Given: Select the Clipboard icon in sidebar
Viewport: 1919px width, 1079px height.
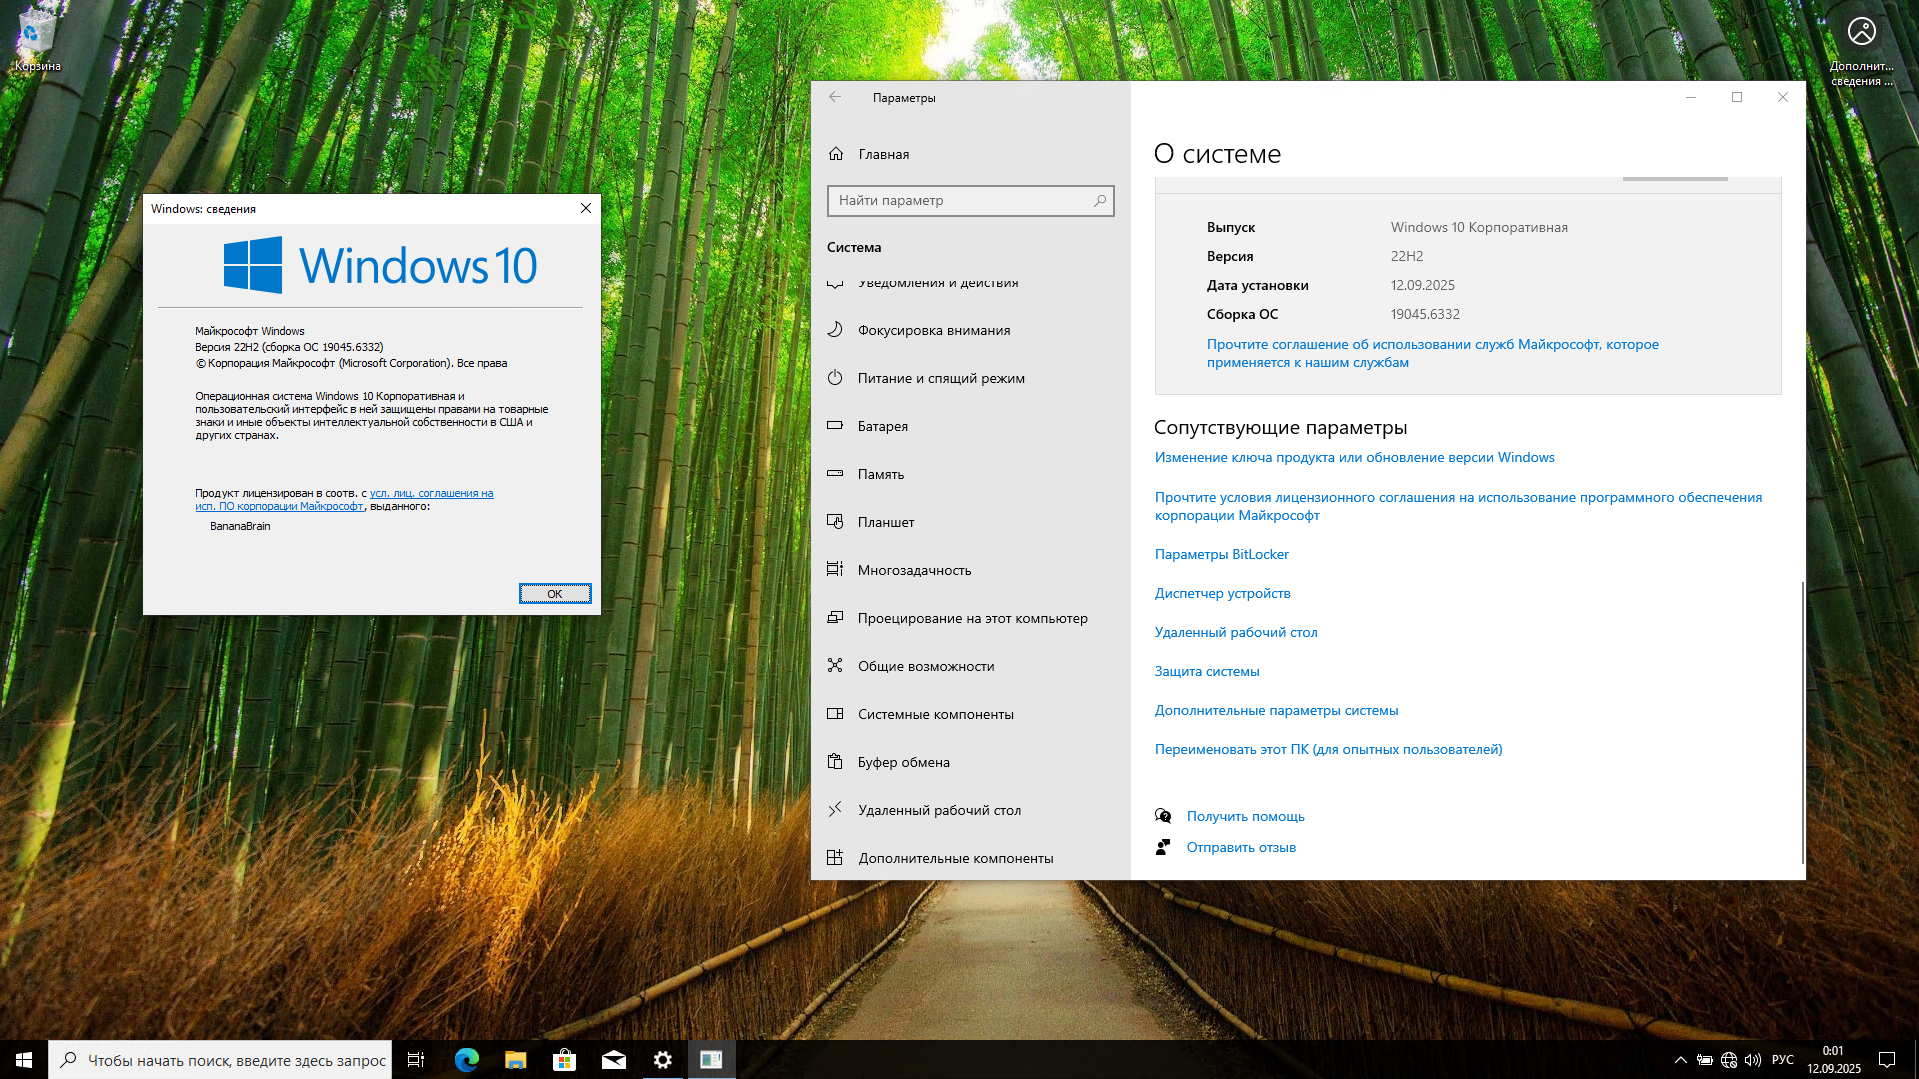Looking at the screenshot, I should (x=835, y=762).
